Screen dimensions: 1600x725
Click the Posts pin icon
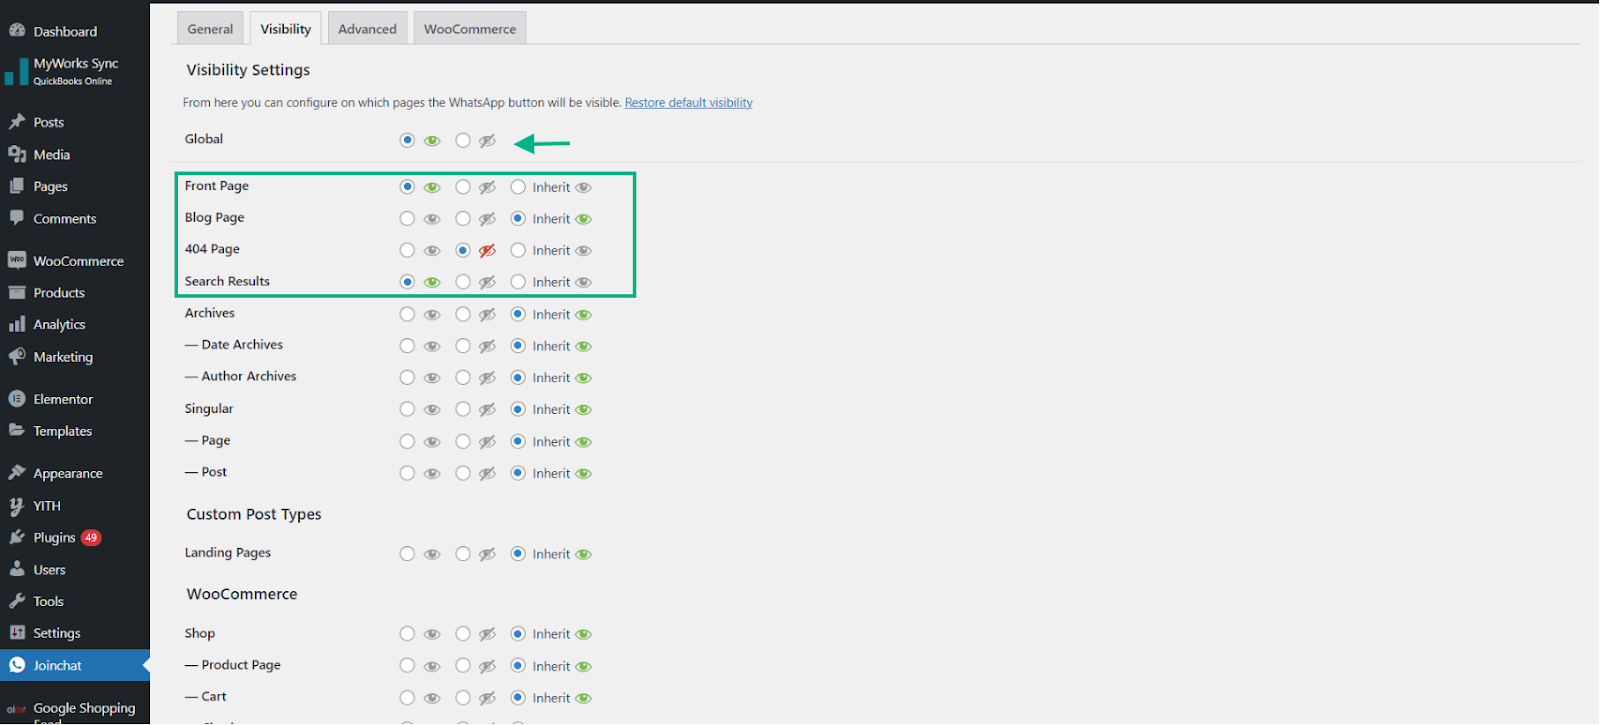(x=17, y=122)
